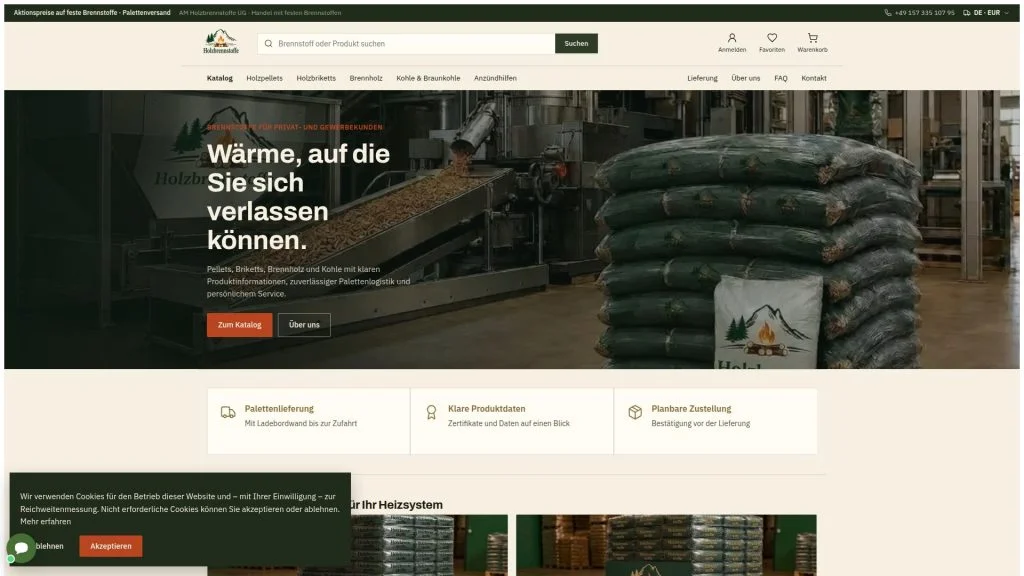Viewport: 1024px width, 576px height.
Task: Click the AM Holzbrennstoffe UG company text
Action: [x=260, y=12]
